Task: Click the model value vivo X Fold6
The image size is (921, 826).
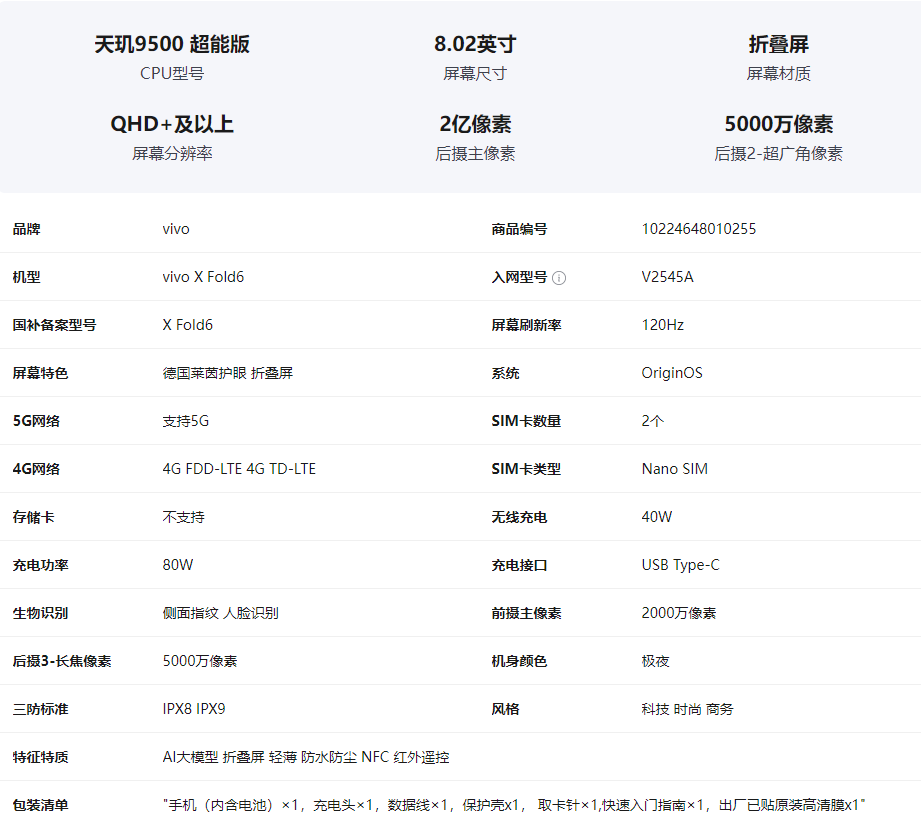Action: pyautogui.click(x=203, y=277)
